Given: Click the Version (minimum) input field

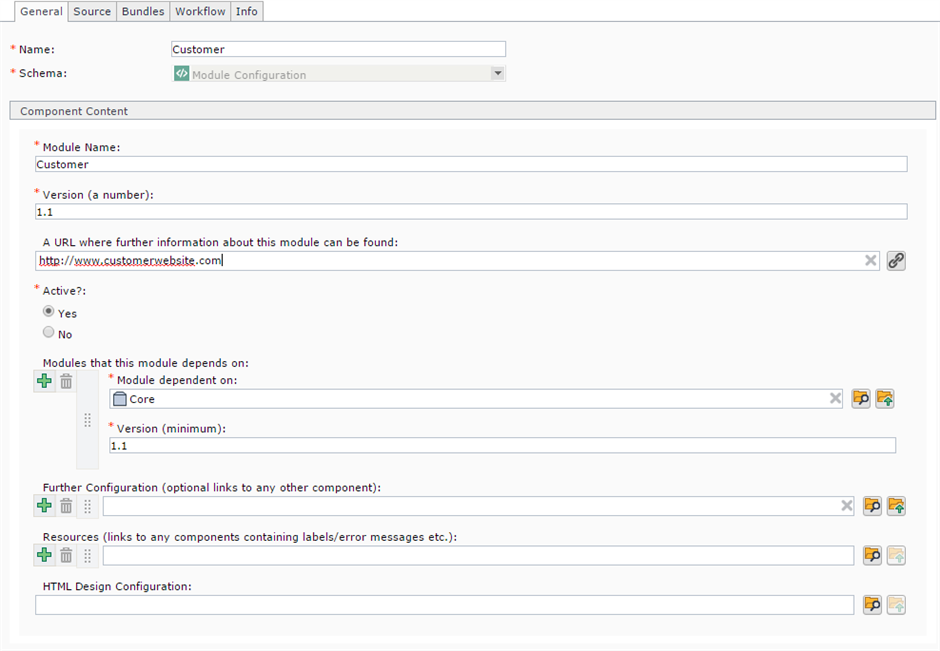Looking at the screenshot, I should [x=502, y=446].
